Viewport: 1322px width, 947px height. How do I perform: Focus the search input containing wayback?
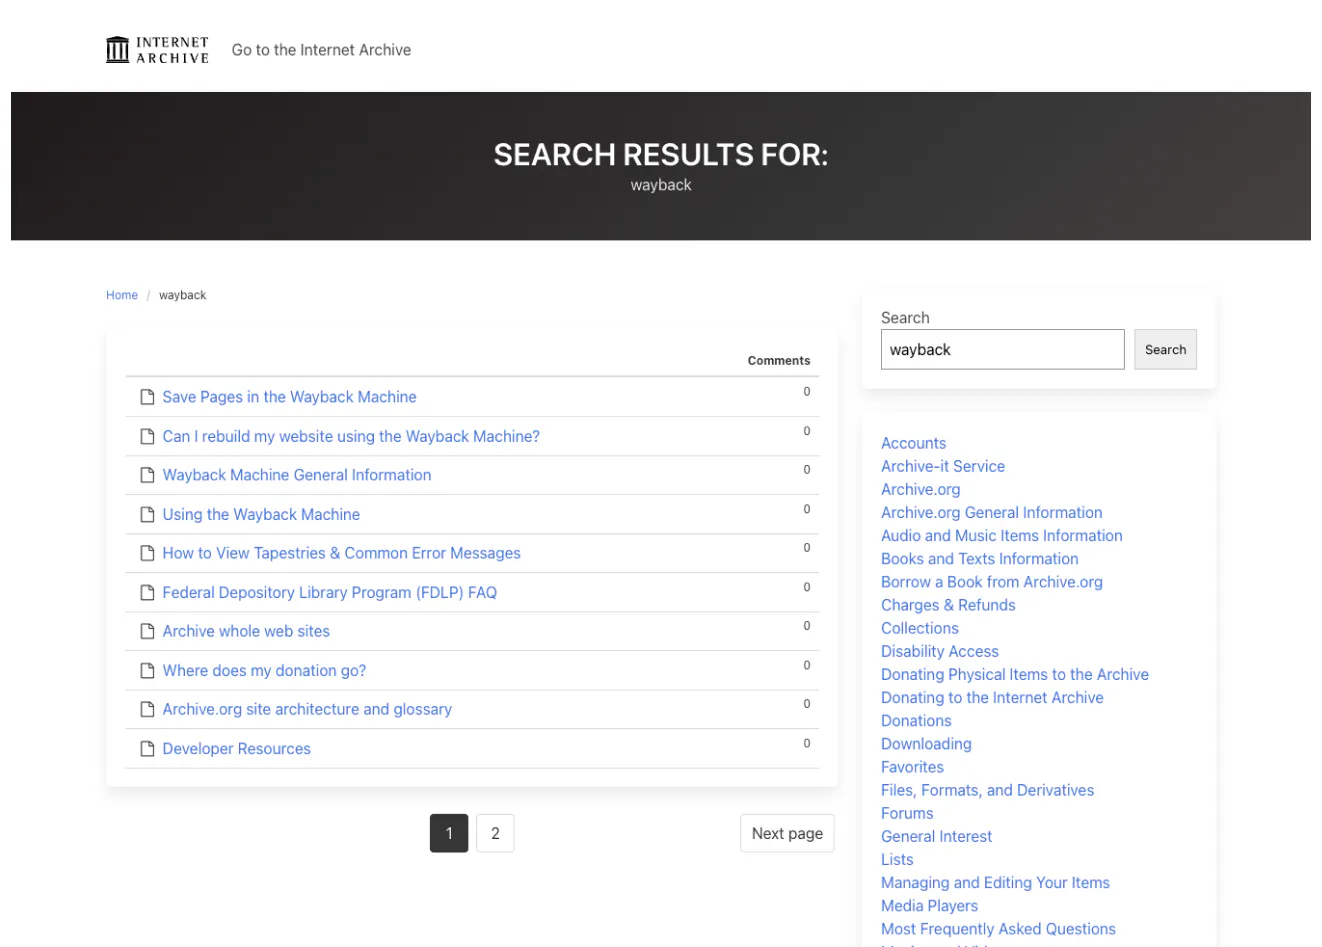(1002, 350)
